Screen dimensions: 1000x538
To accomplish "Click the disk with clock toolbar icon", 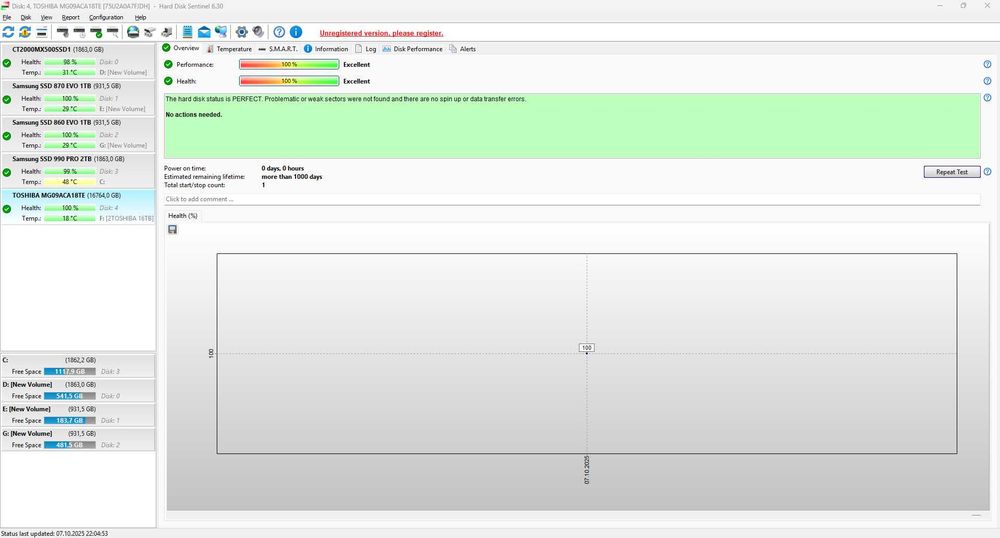I will pos(79,32).
